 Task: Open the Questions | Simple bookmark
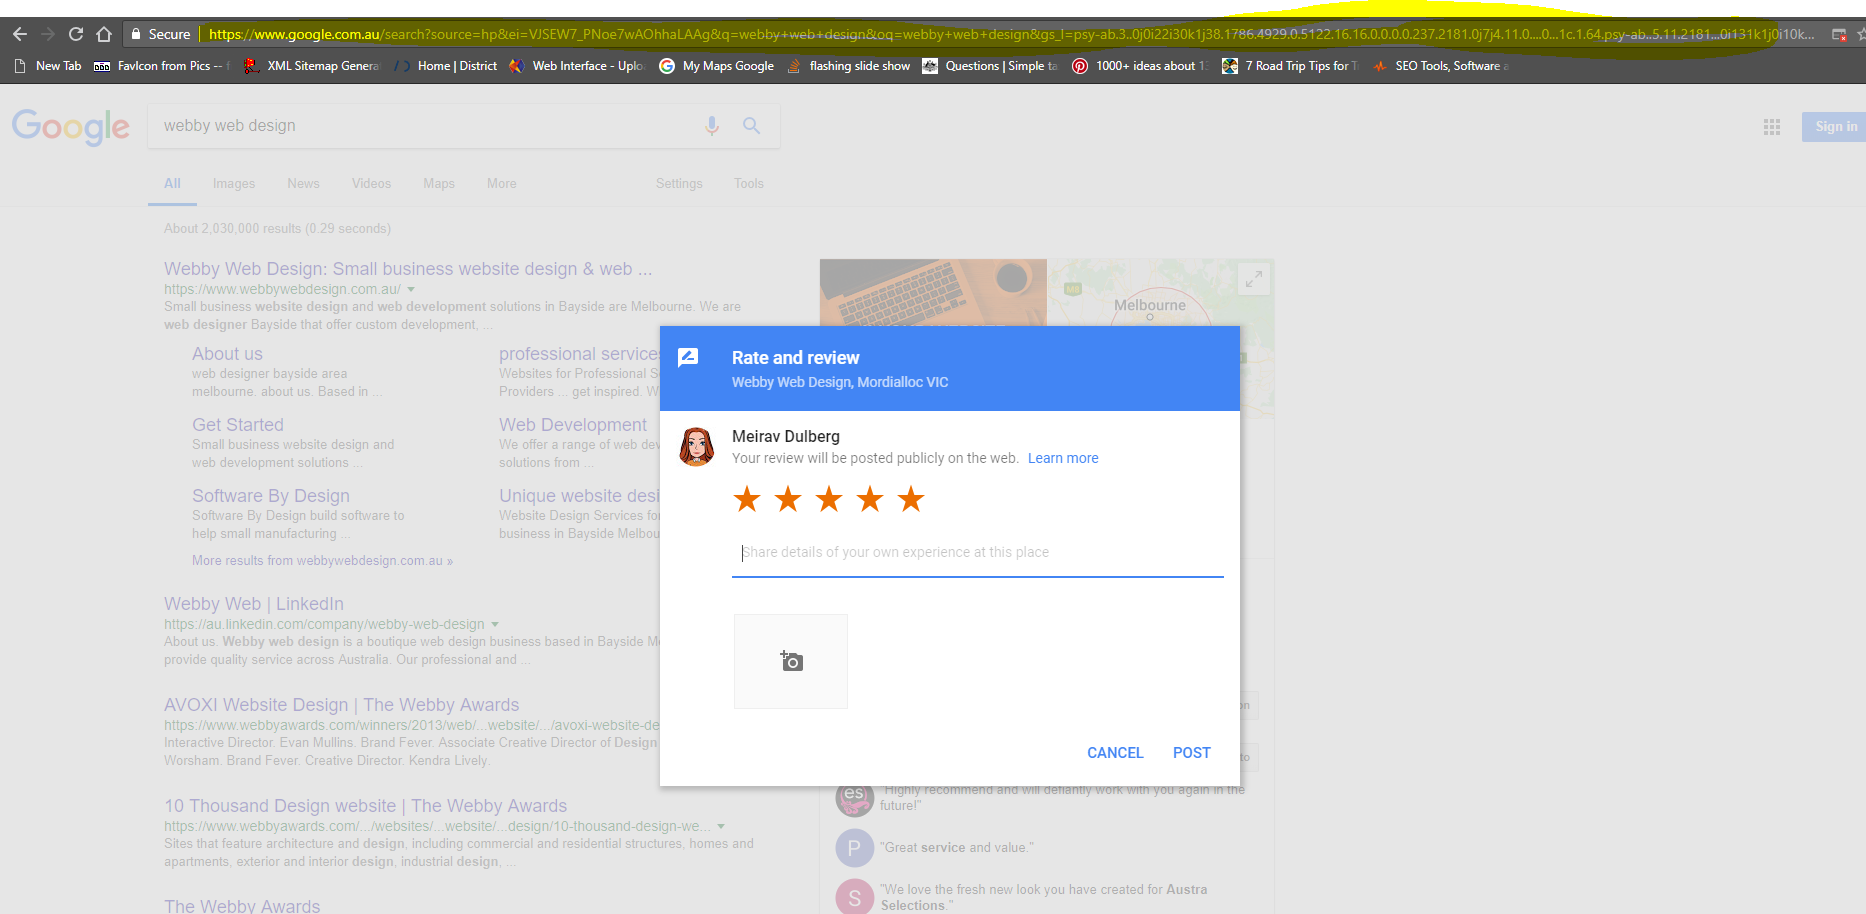(x=989, y=66)
